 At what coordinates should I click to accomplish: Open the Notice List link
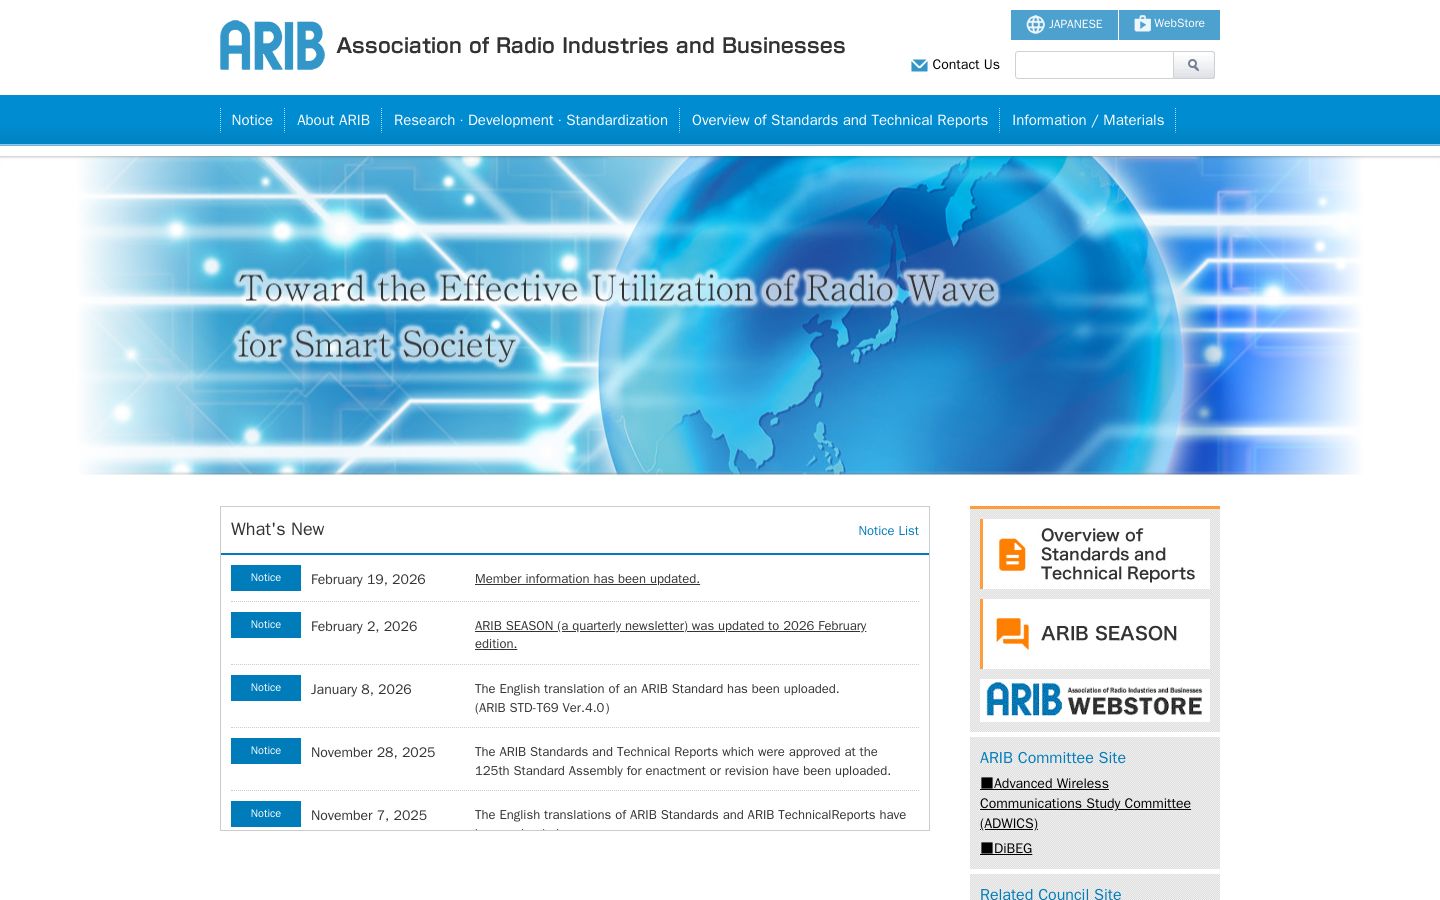888,531
